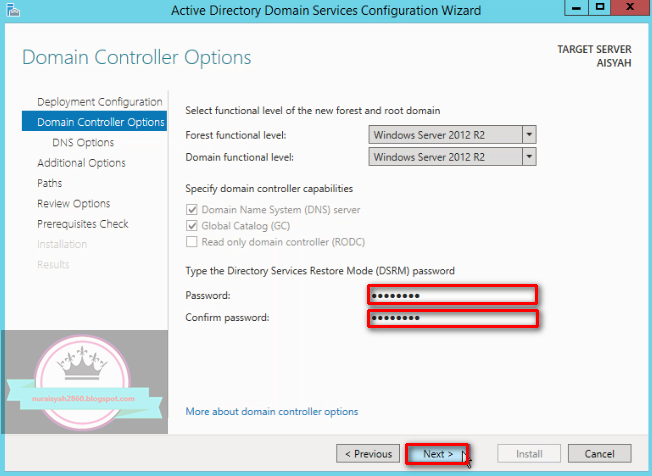Image resolution: width=652 pixels, height=476 pixels.
Task: Select Additional Options in the step list
Action: [x=81, y=163]
